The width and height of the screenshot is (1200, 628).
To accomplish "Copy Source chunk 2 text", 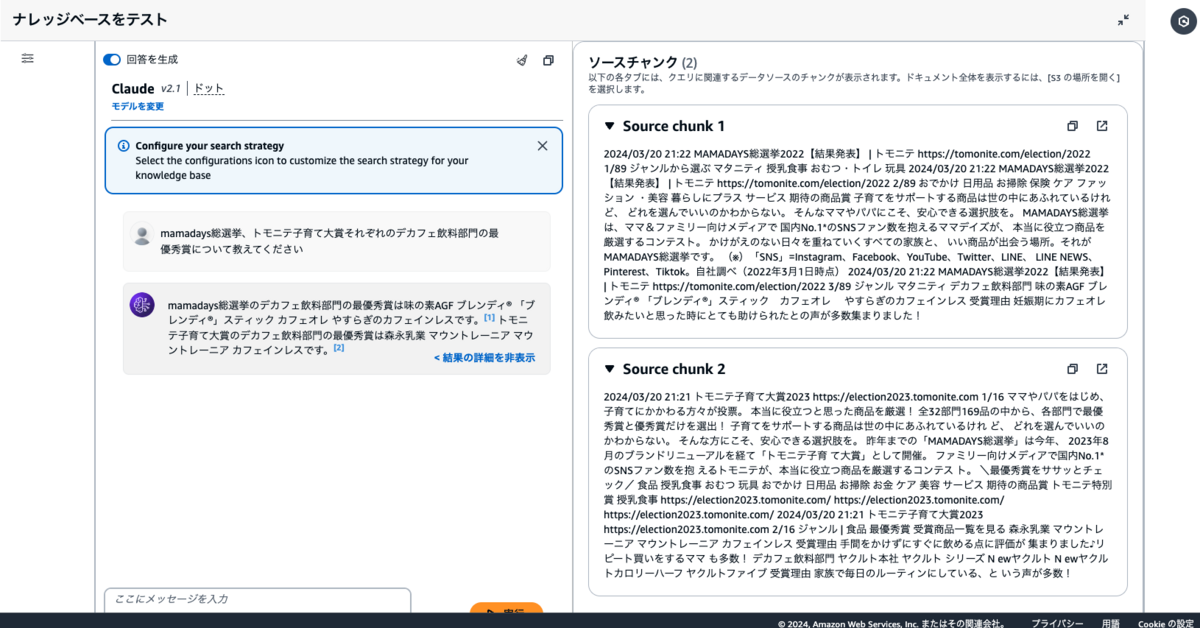I will (1072, 369).
